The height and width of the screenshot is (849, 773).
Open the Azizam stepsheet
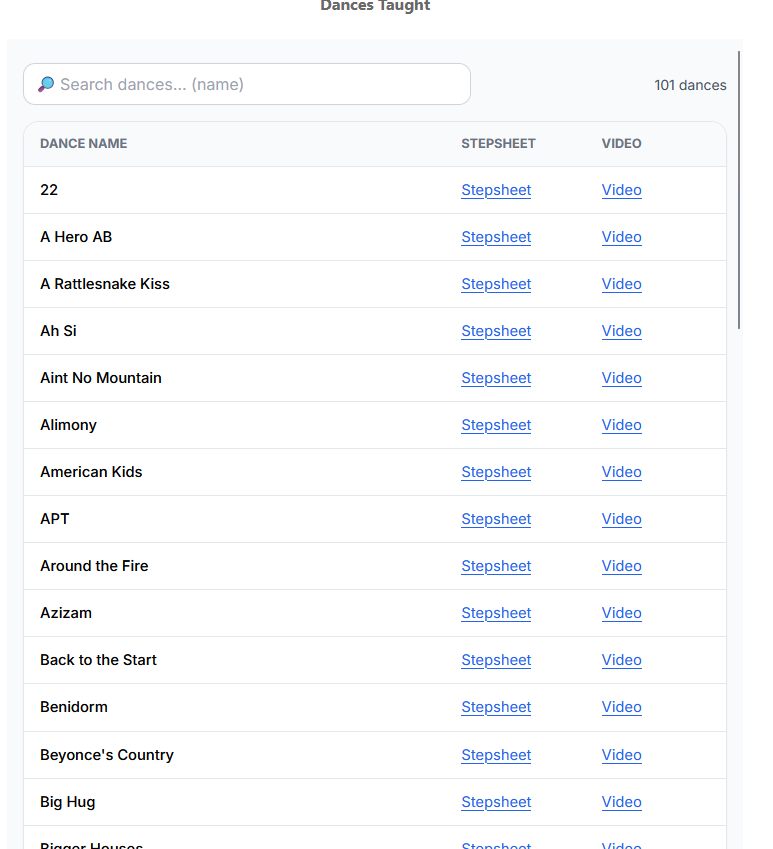pos(496,613)
